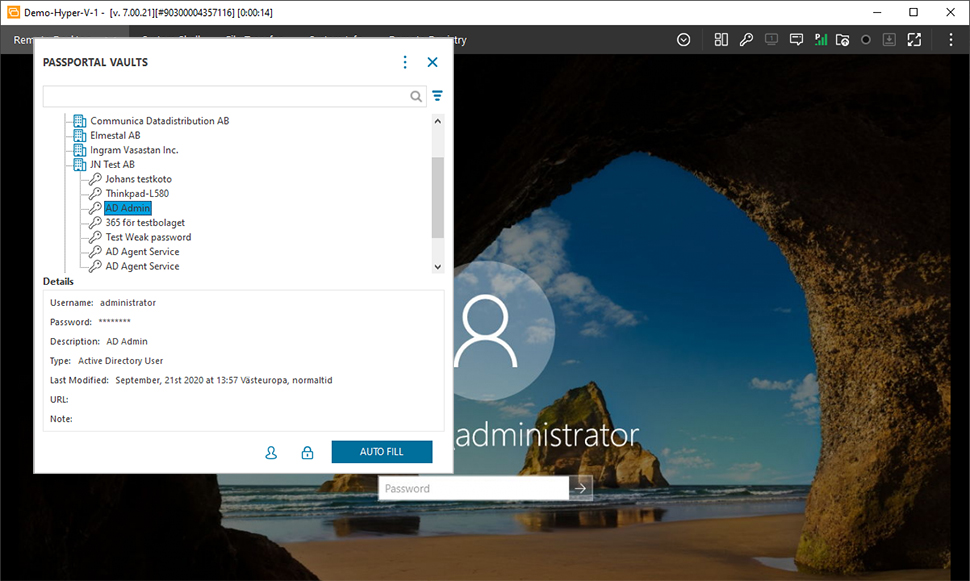Image resolution: width=970 pixels, height=581 pixels.
Task: Click the building icon beside JN Test AB
Action: [x=80, y=165]
